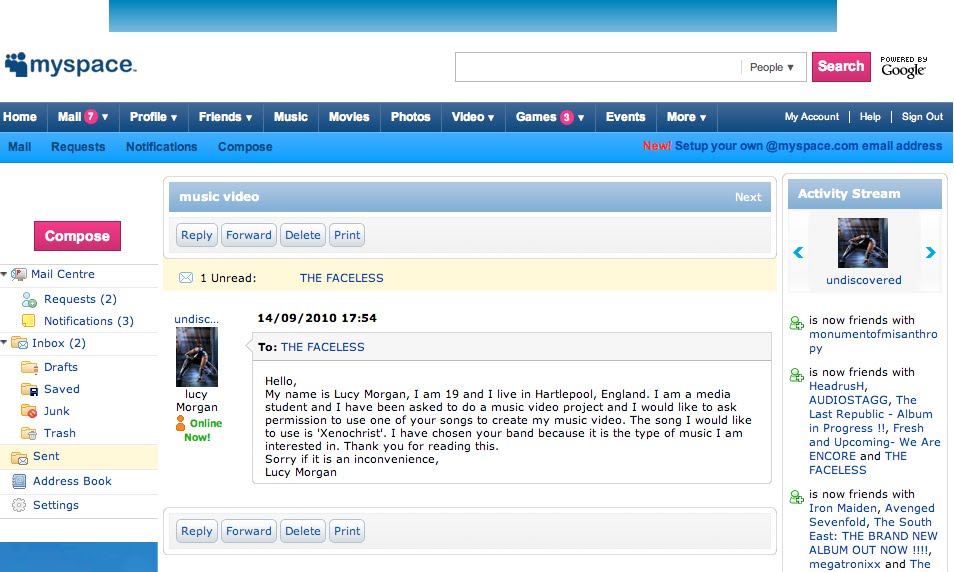Click the bottom Delete button
Screen dimensions: 954x572
pyautogui.click(x=303, y=531)
